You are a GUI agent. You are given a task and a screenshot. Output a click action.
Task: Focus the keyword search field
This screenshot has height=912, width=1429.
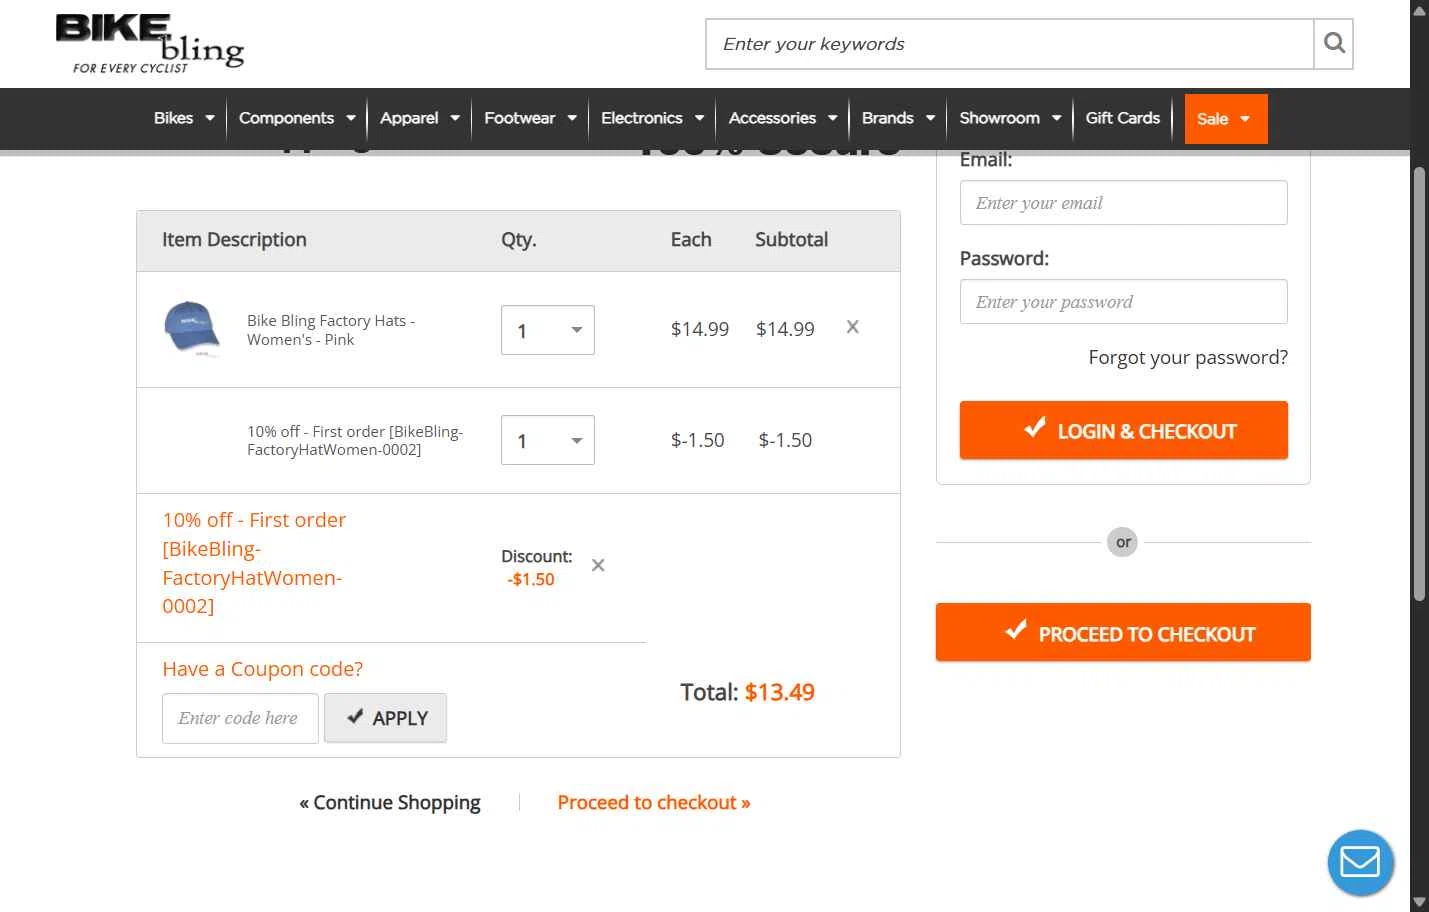1009,44
